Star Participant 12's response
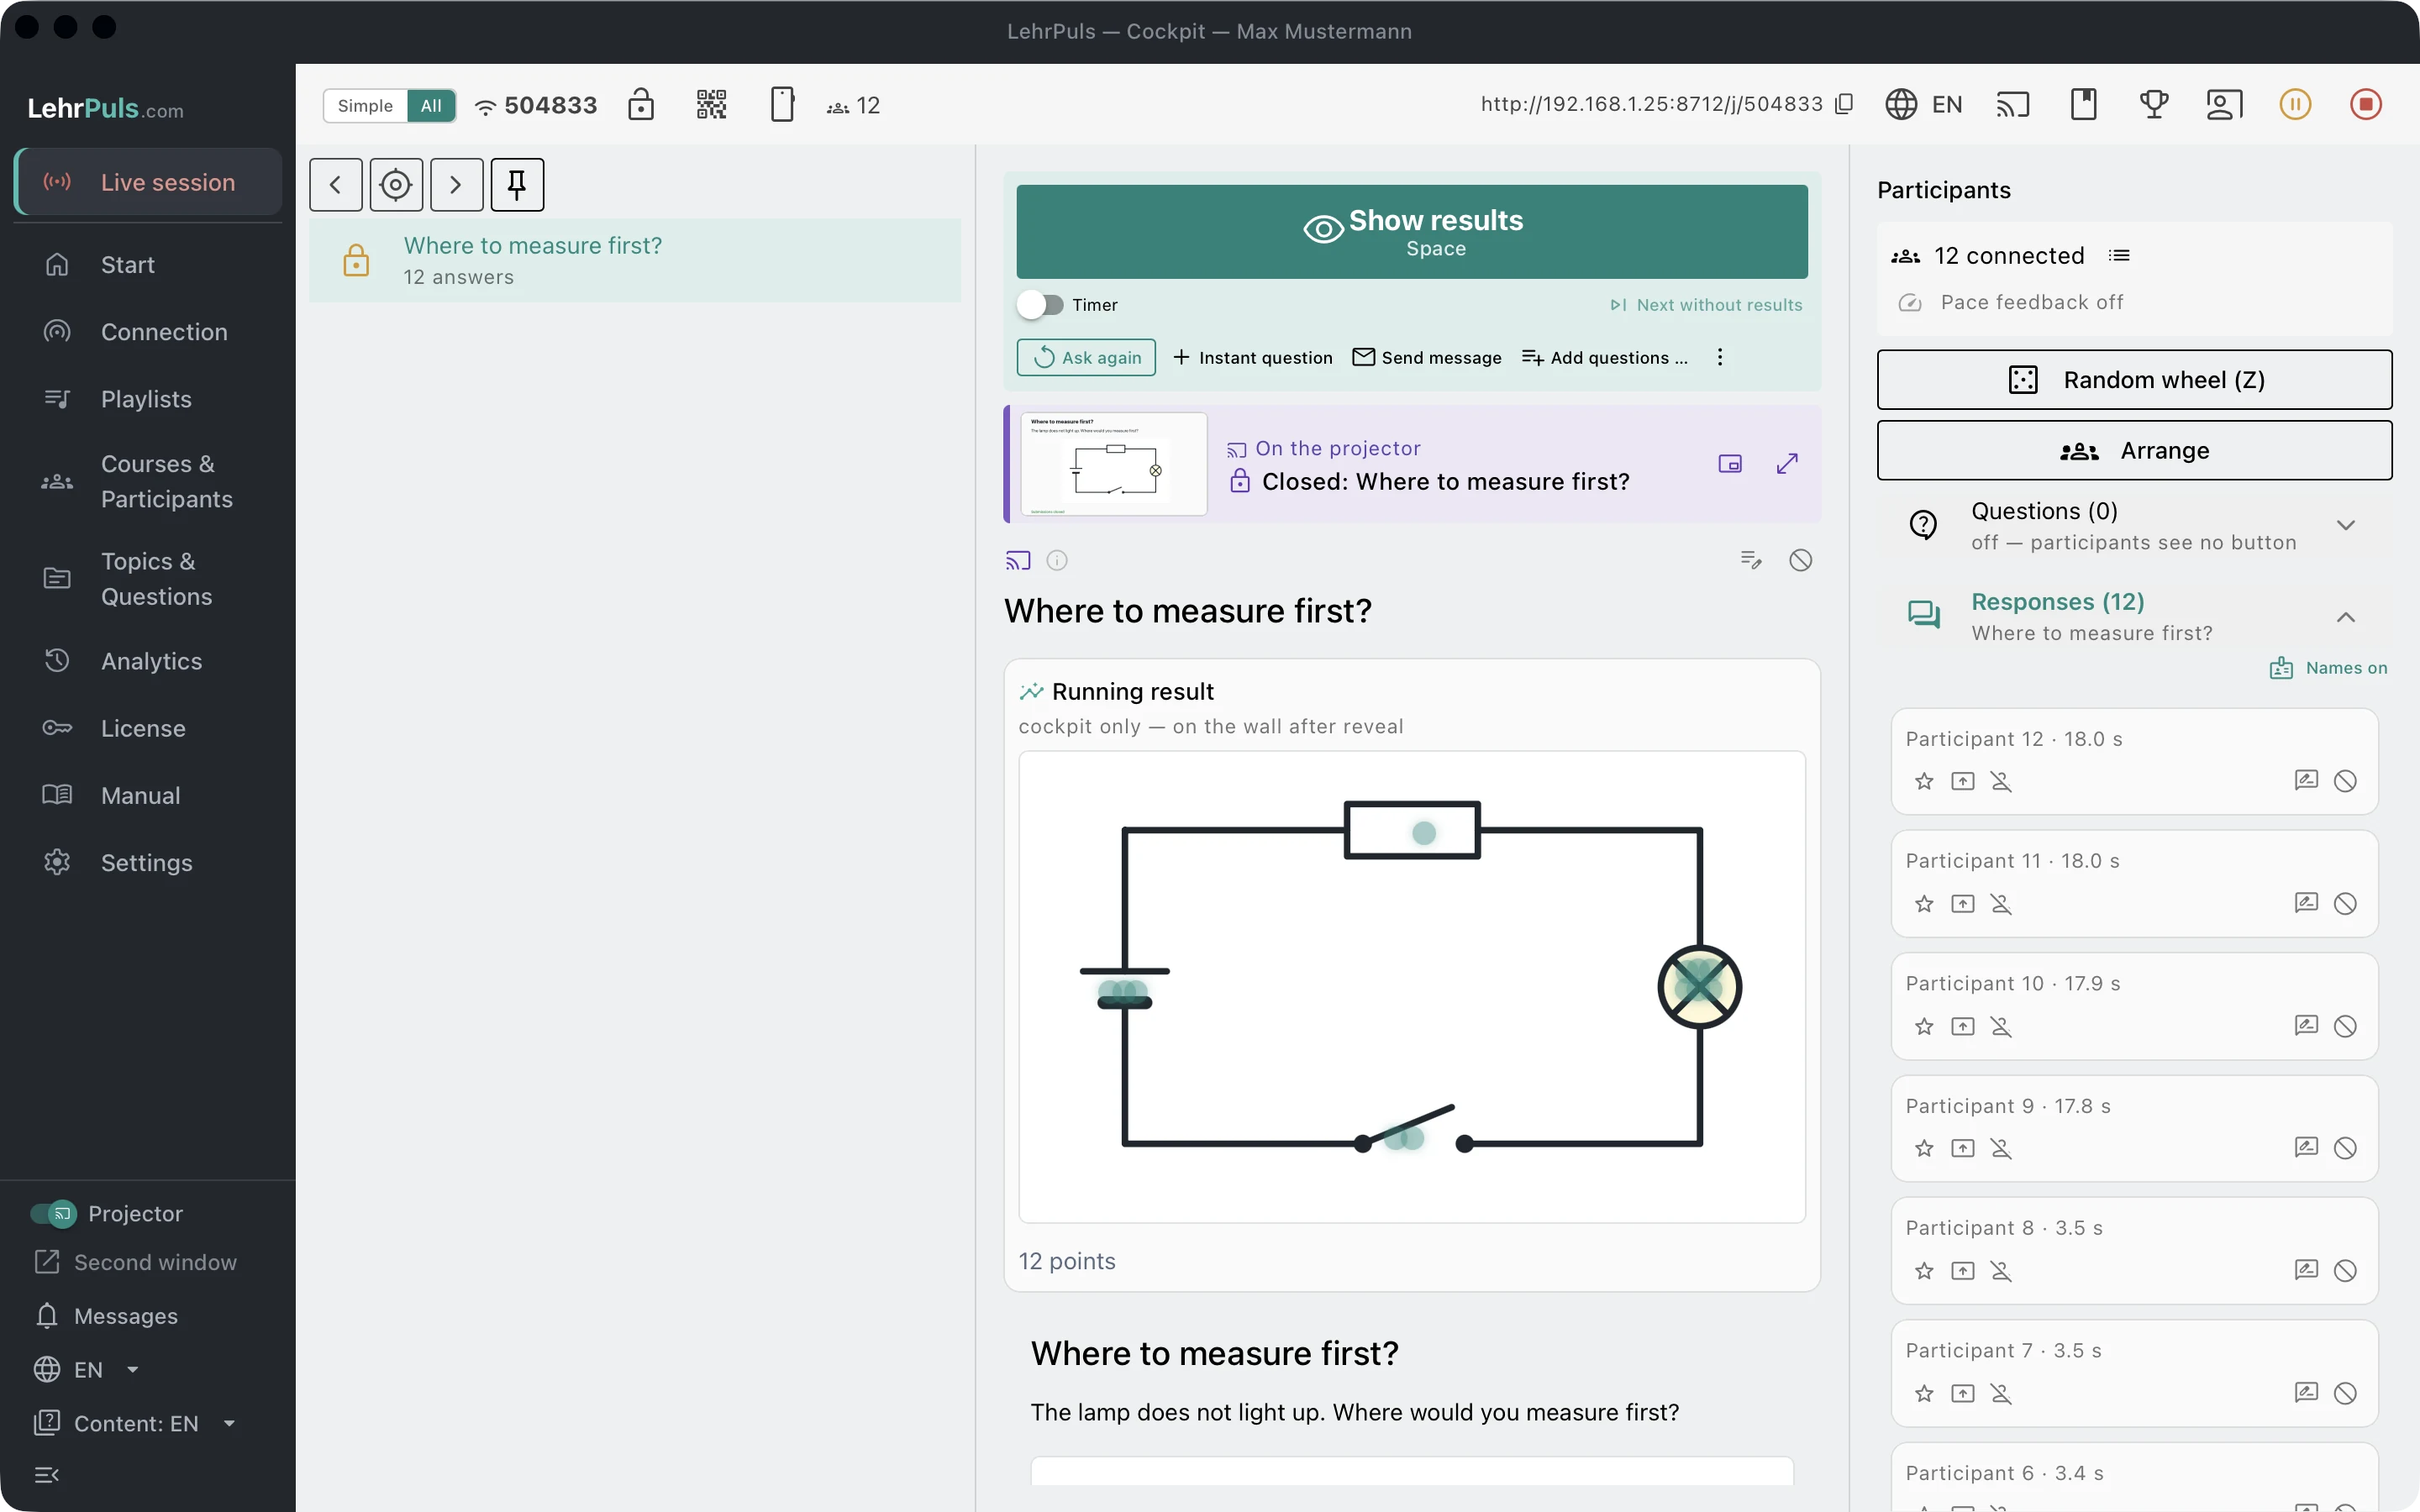Viewport: 2420px width, 1512px height. [x=1924, y=781]
